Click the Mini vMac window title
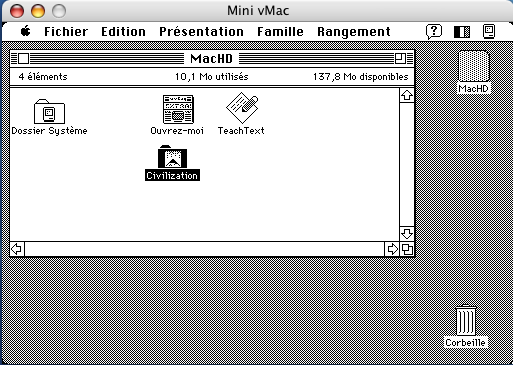 pyautogui.click(x=258, y=11)
